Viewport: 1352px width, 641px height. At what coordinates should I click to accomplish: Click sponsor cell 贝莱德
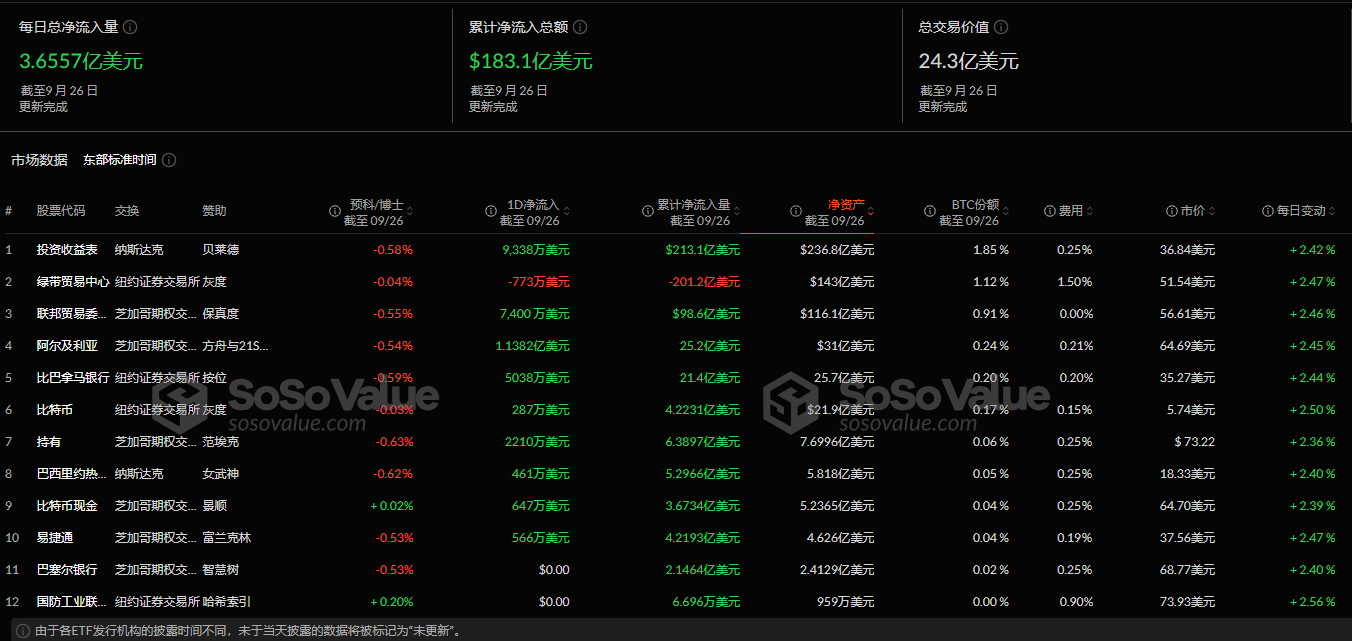click(221, 250)
